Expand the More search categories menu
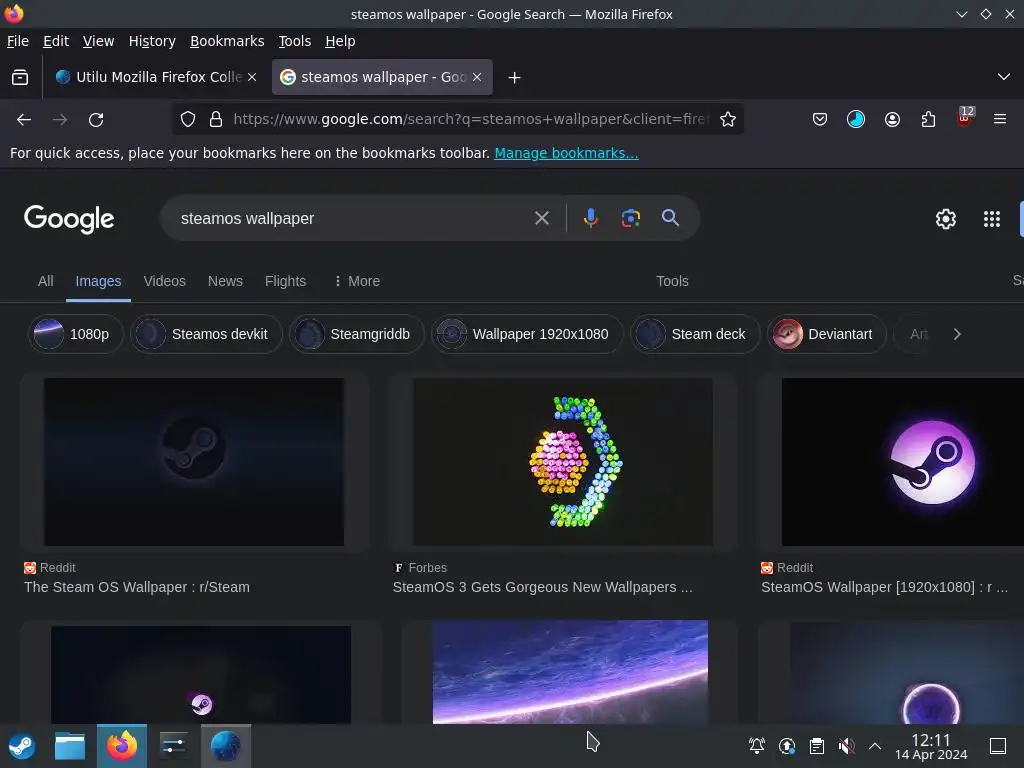1024x768 pixels. click(357, 281)
